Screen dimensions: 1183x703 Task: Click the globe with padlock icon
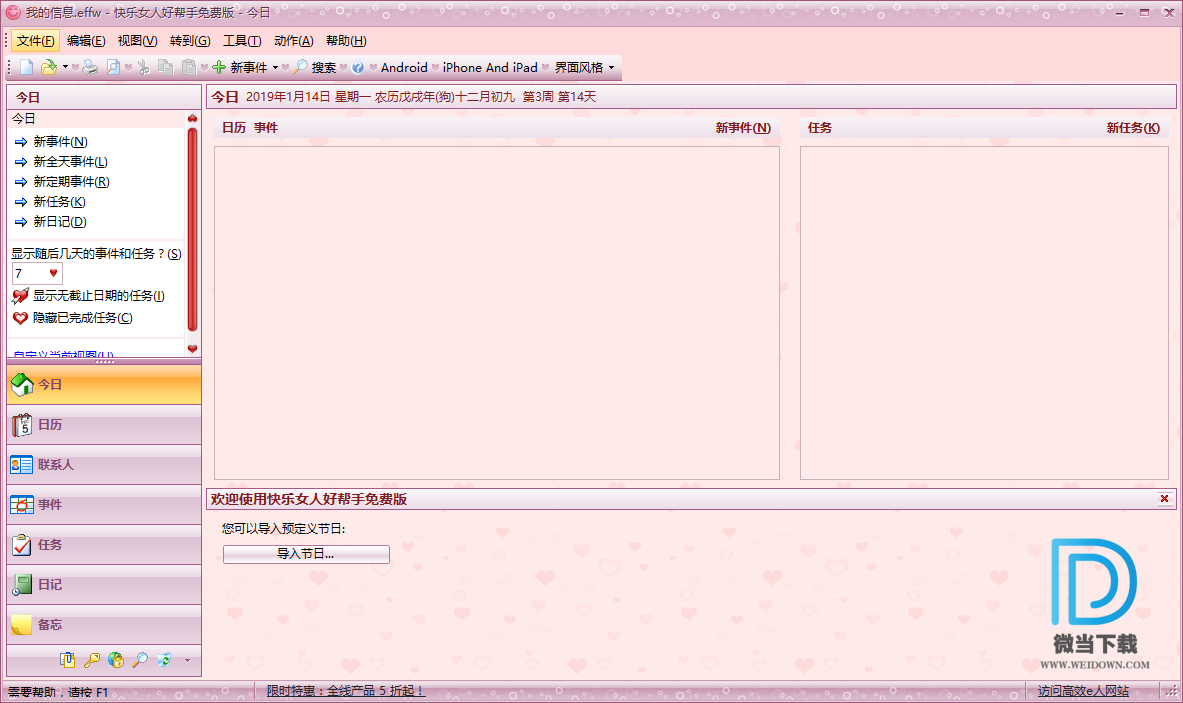(116, 660)
